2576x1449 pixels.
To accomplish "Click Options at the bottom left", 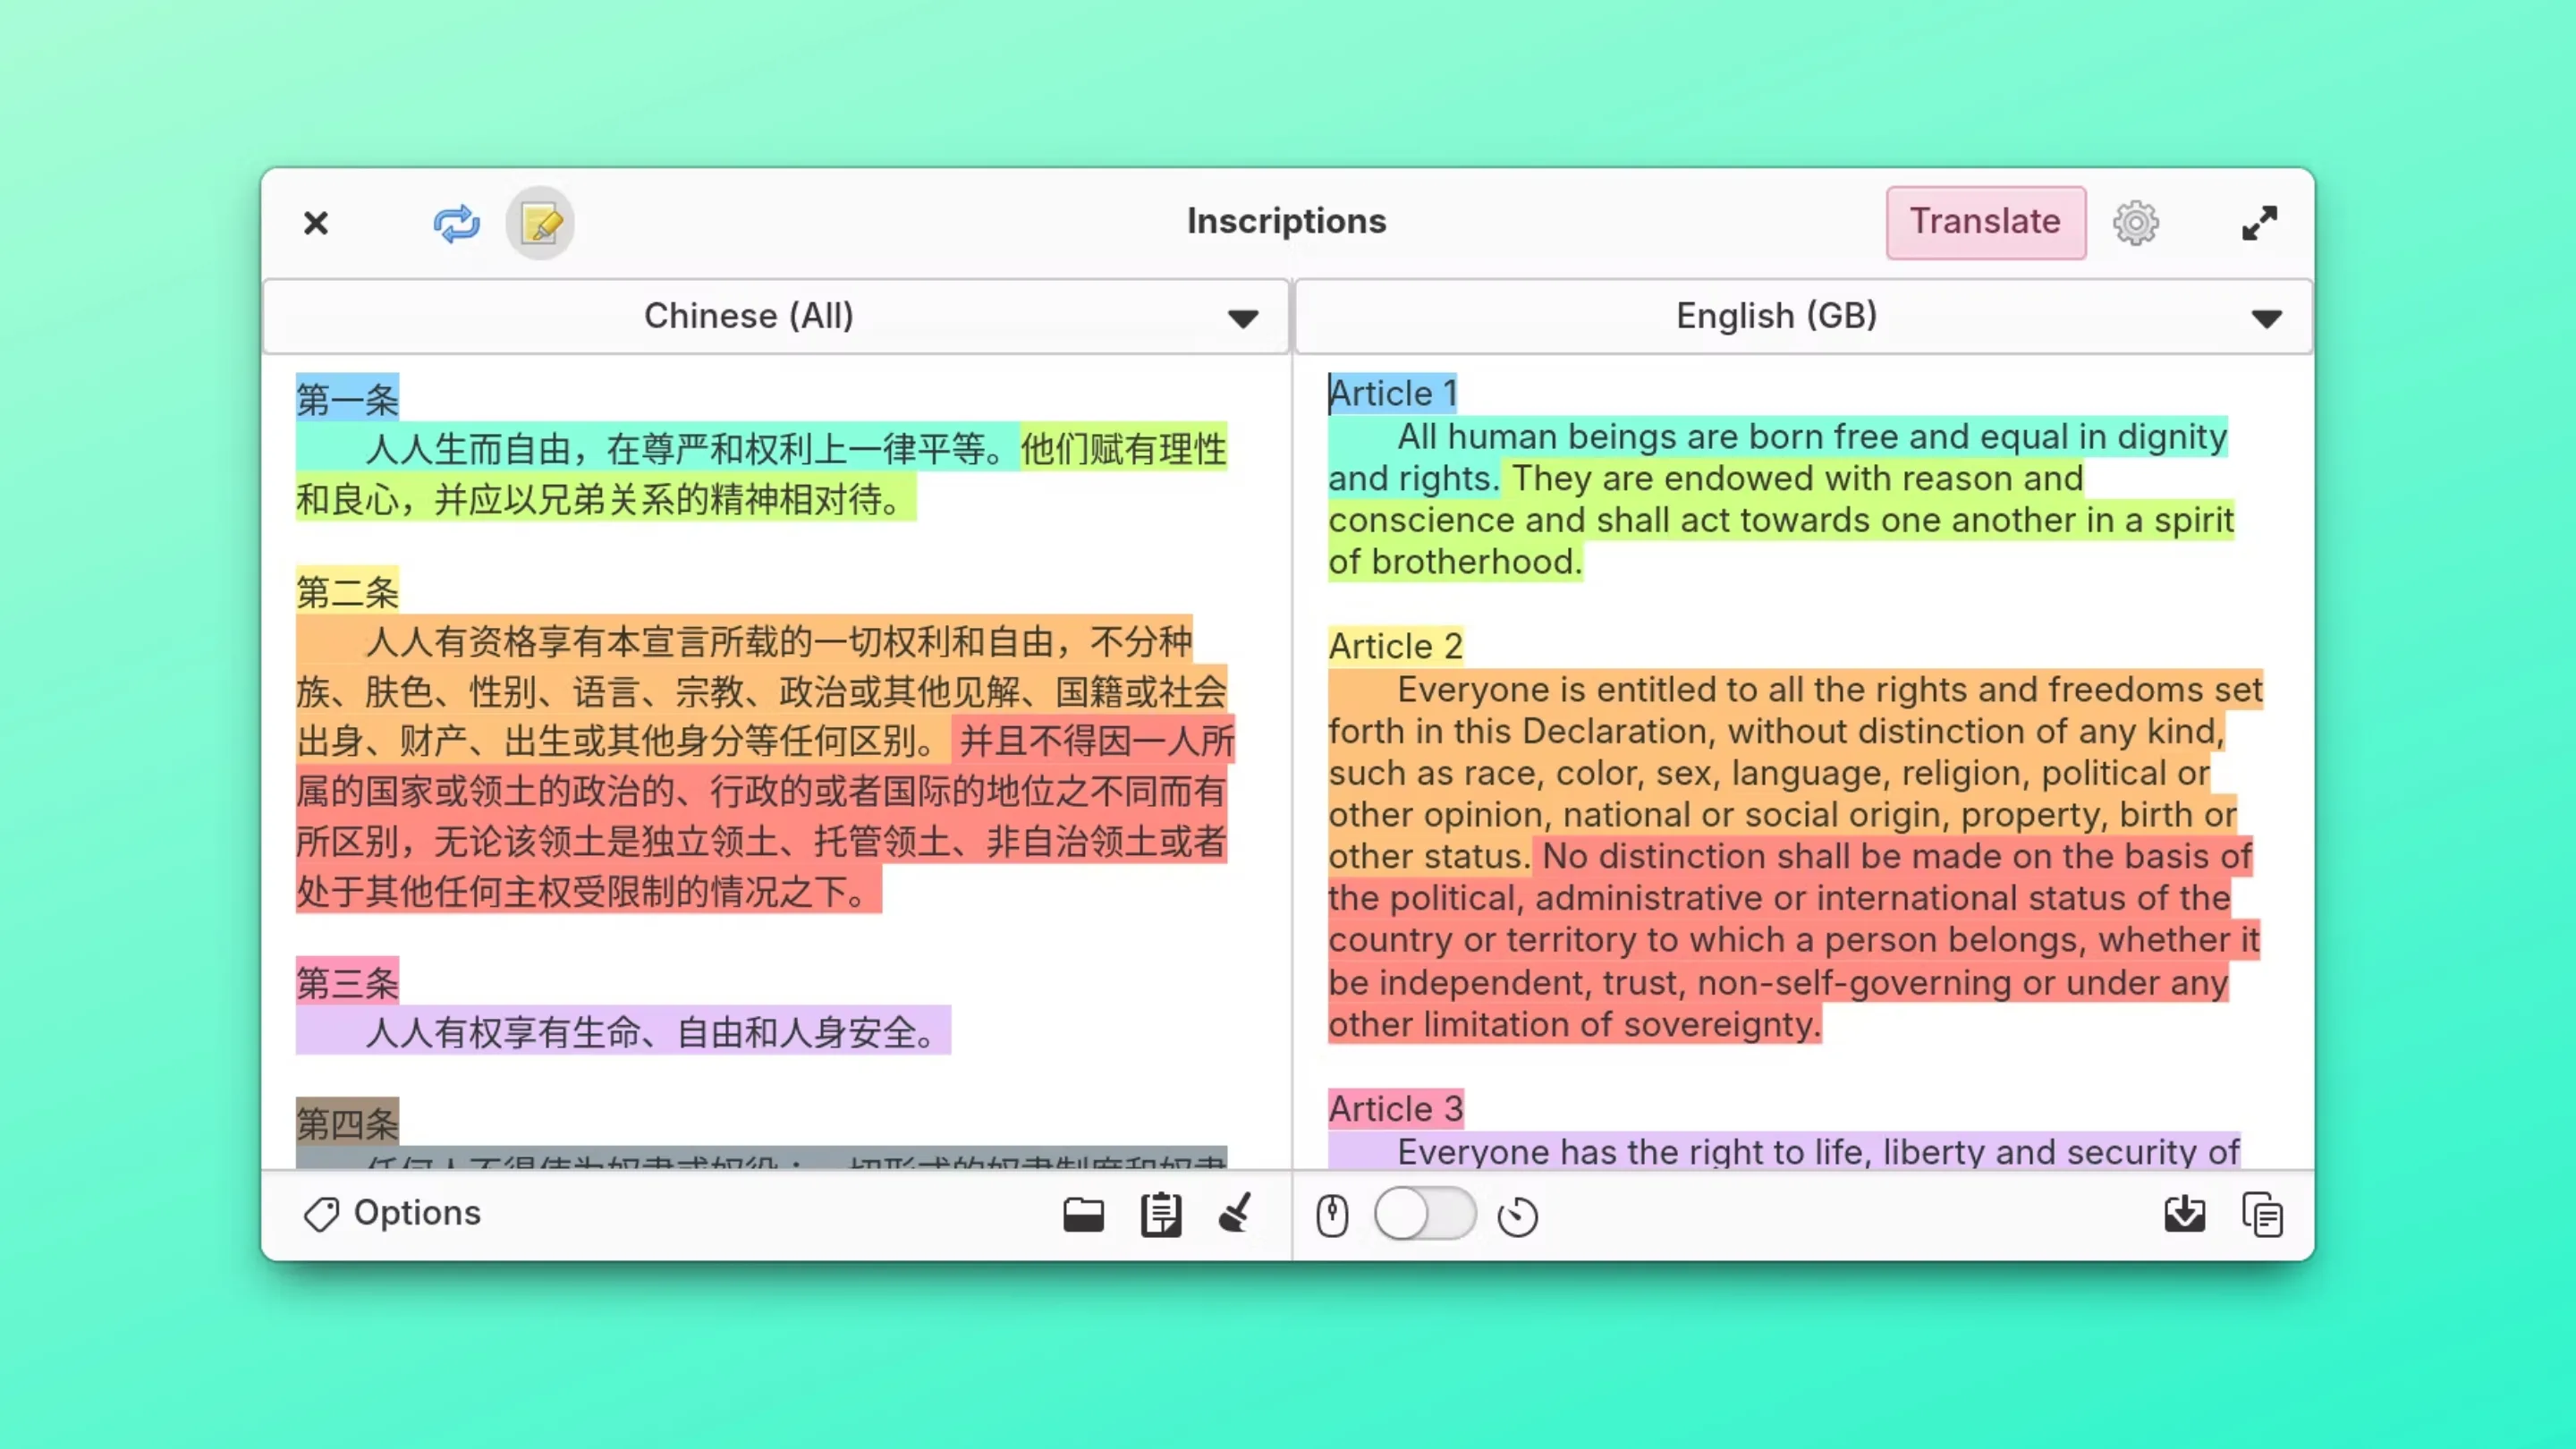I will [392, 1213].
